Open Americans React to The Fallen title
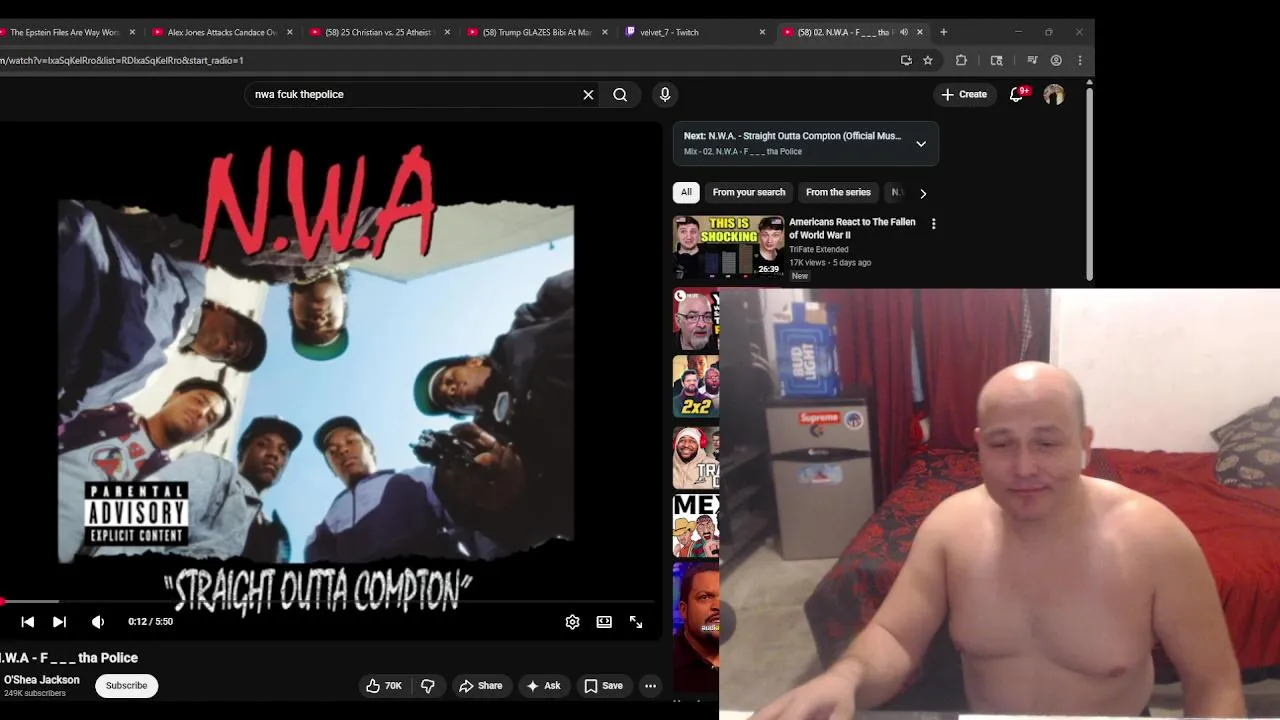 (852, 228)
